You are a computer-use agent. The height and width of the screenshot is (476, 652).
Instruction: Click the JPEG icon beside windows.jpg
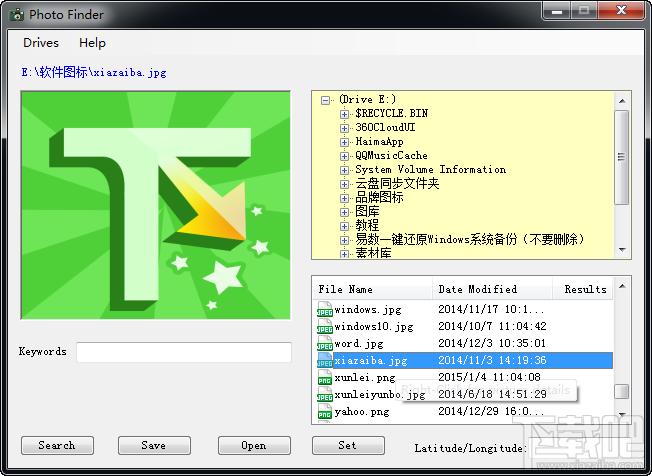pos(325,310)
